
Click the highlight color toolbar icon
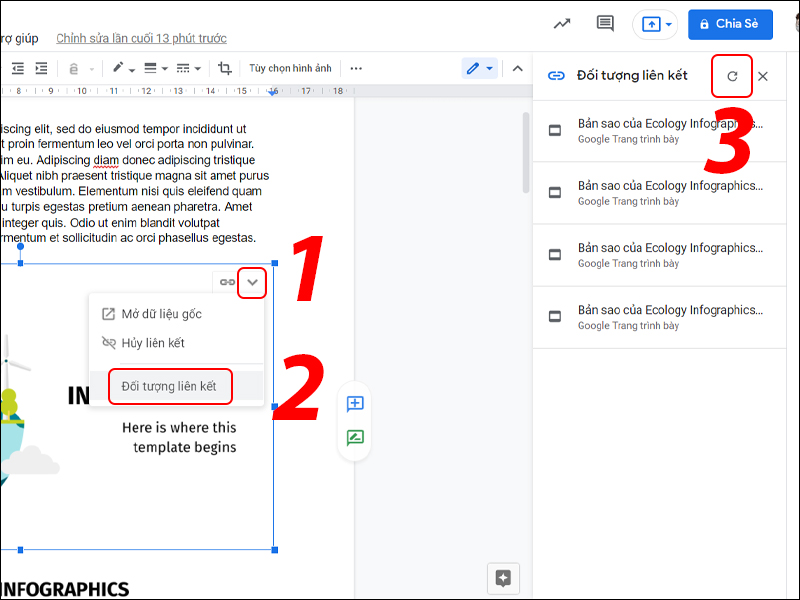pyautogui.click(x=73, y=68)
